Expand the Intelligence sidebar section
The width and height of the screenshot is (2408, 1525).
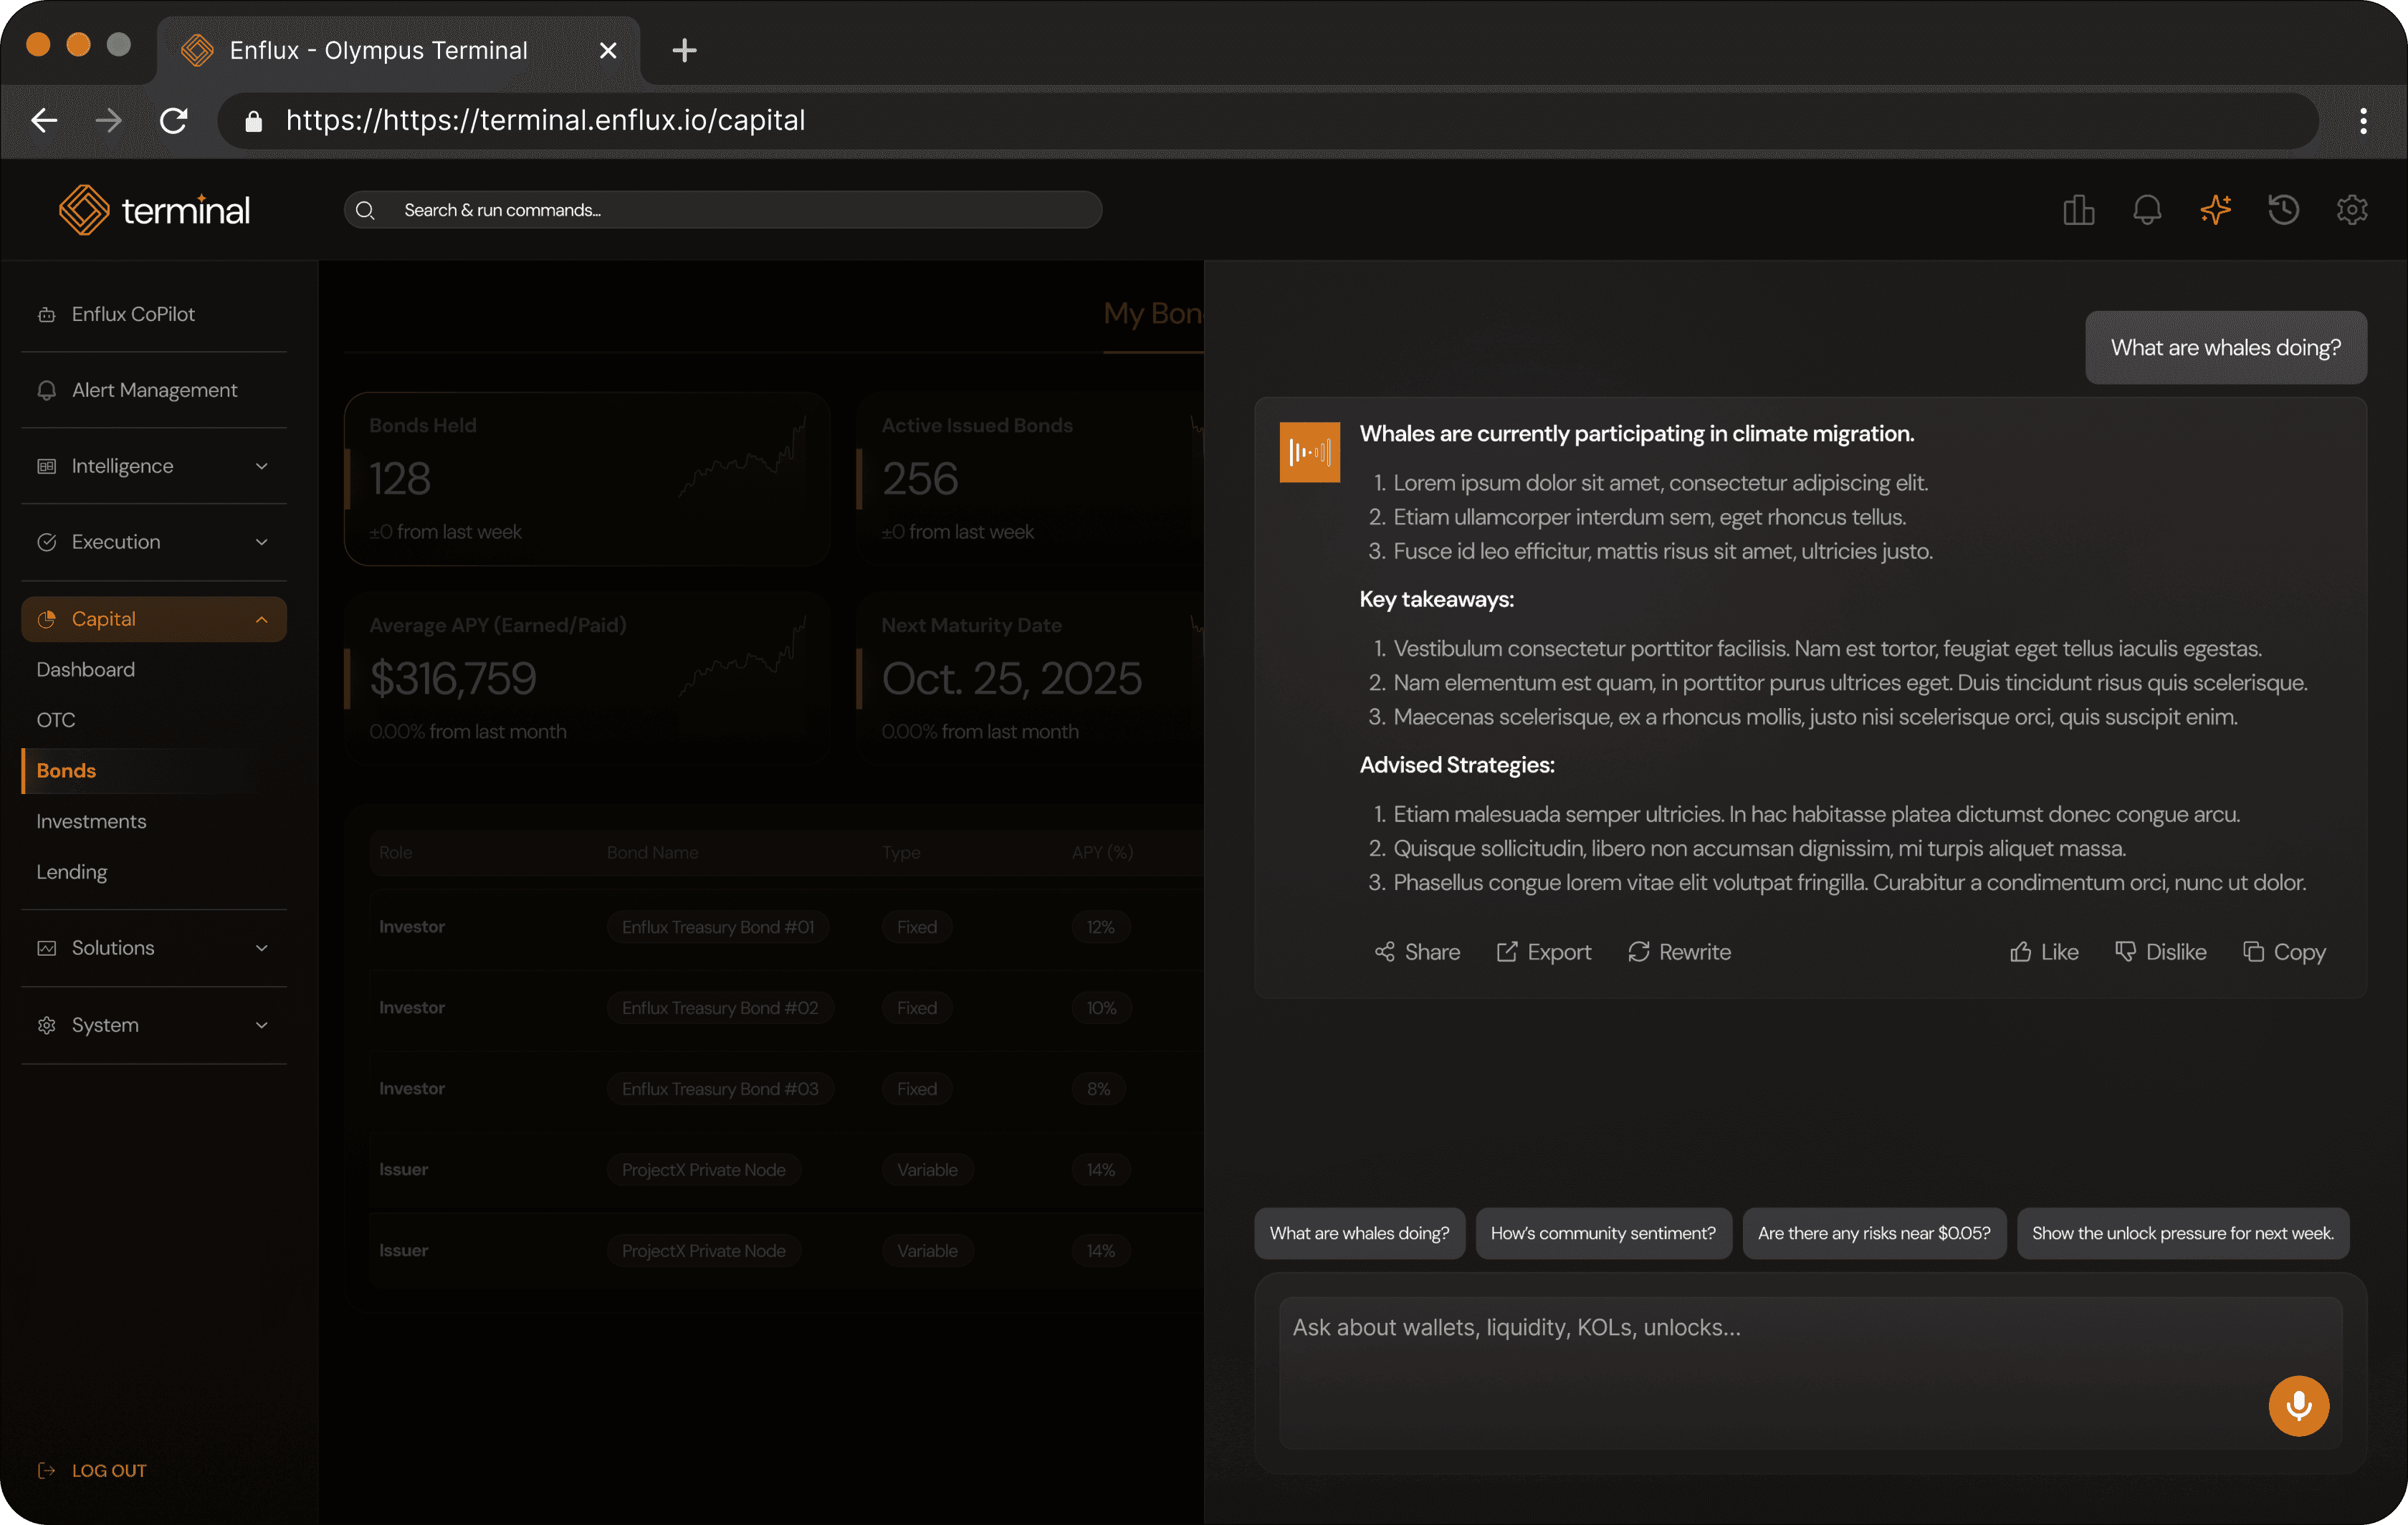pos(154,466)
